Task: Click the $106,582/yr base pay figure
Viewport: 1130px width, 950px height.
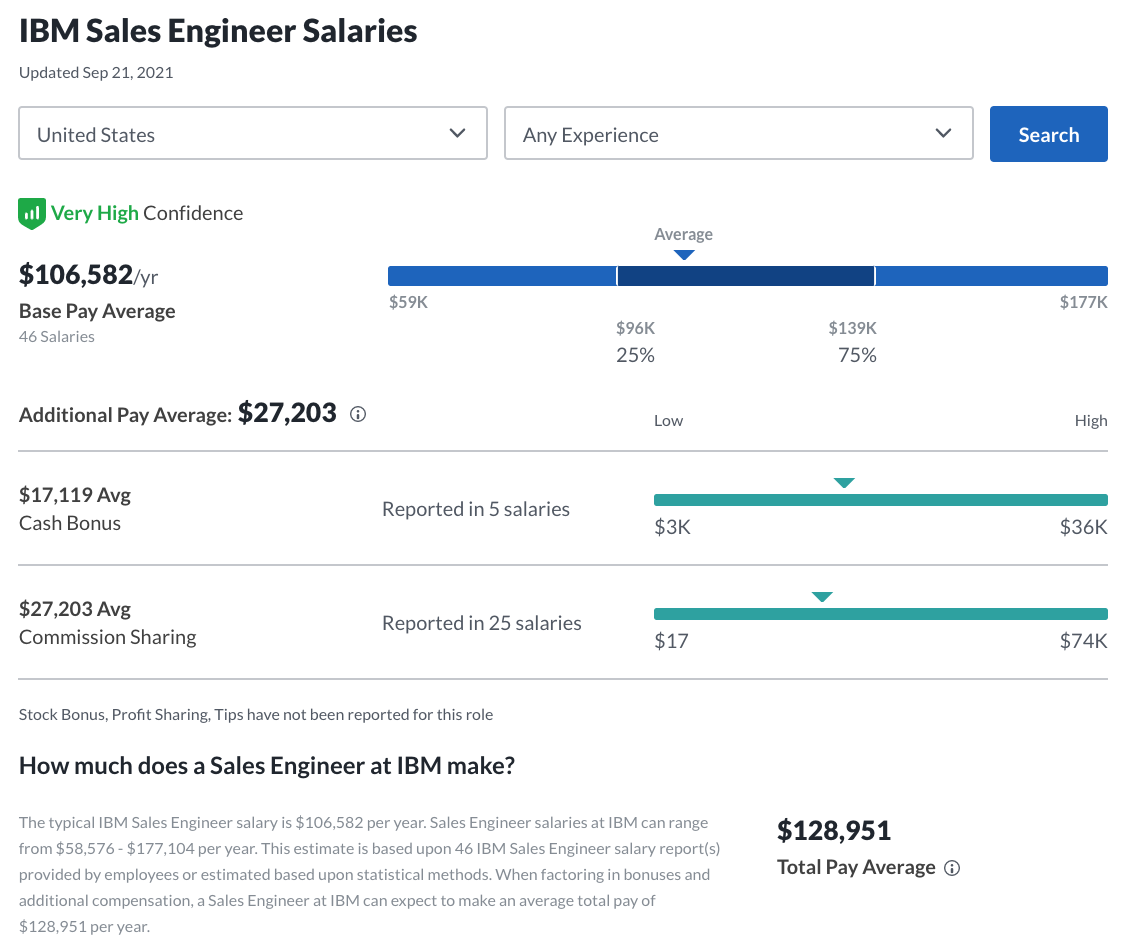Action: (x=89, y=275)
